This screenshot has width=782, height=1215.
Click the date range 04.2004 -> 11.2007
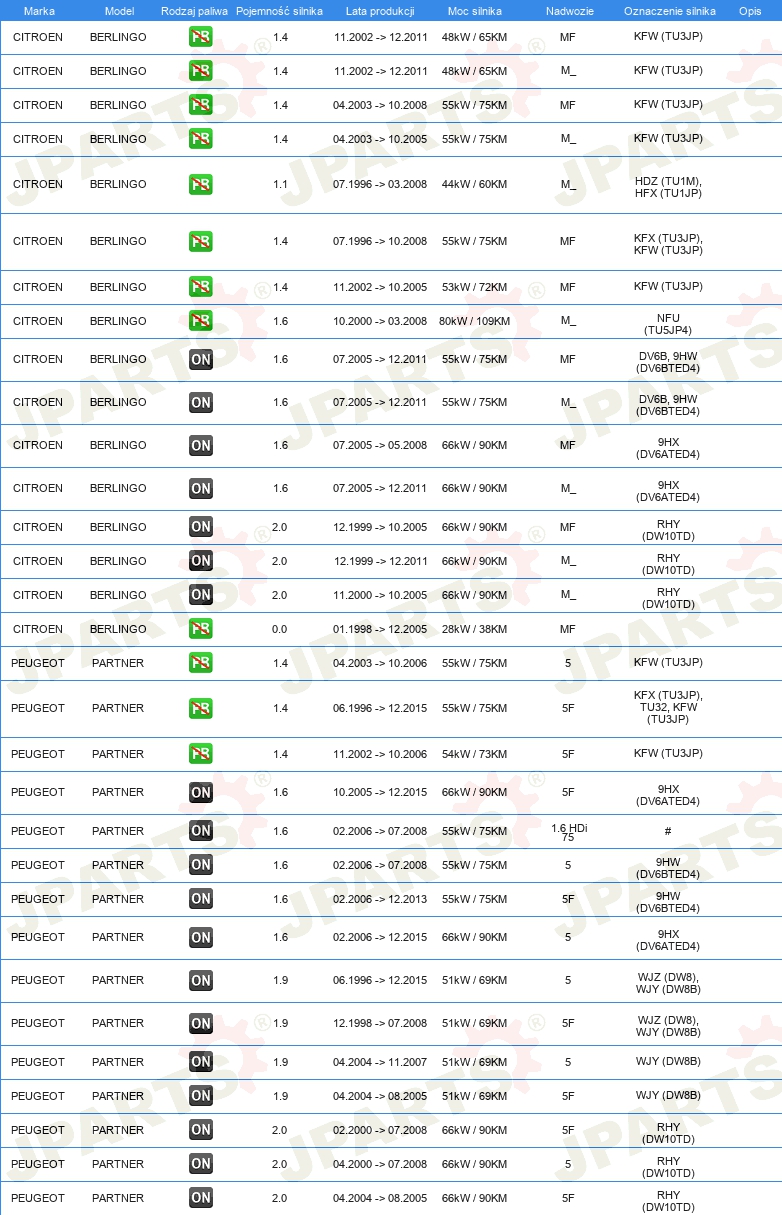click(380, 1062)
